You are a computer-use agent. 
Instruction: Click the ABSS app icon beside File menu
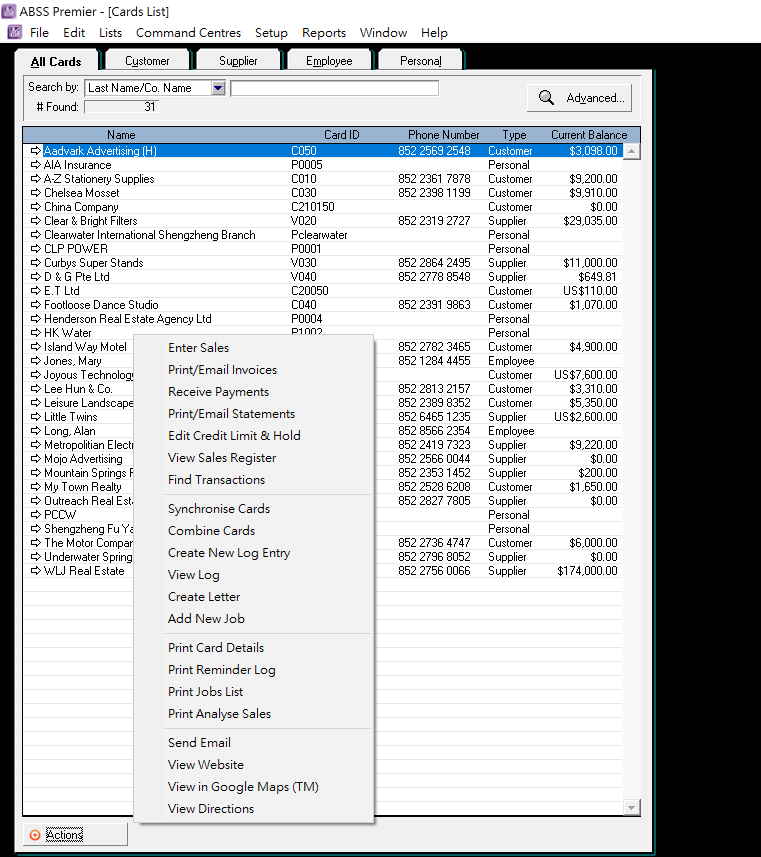(14, 32)
